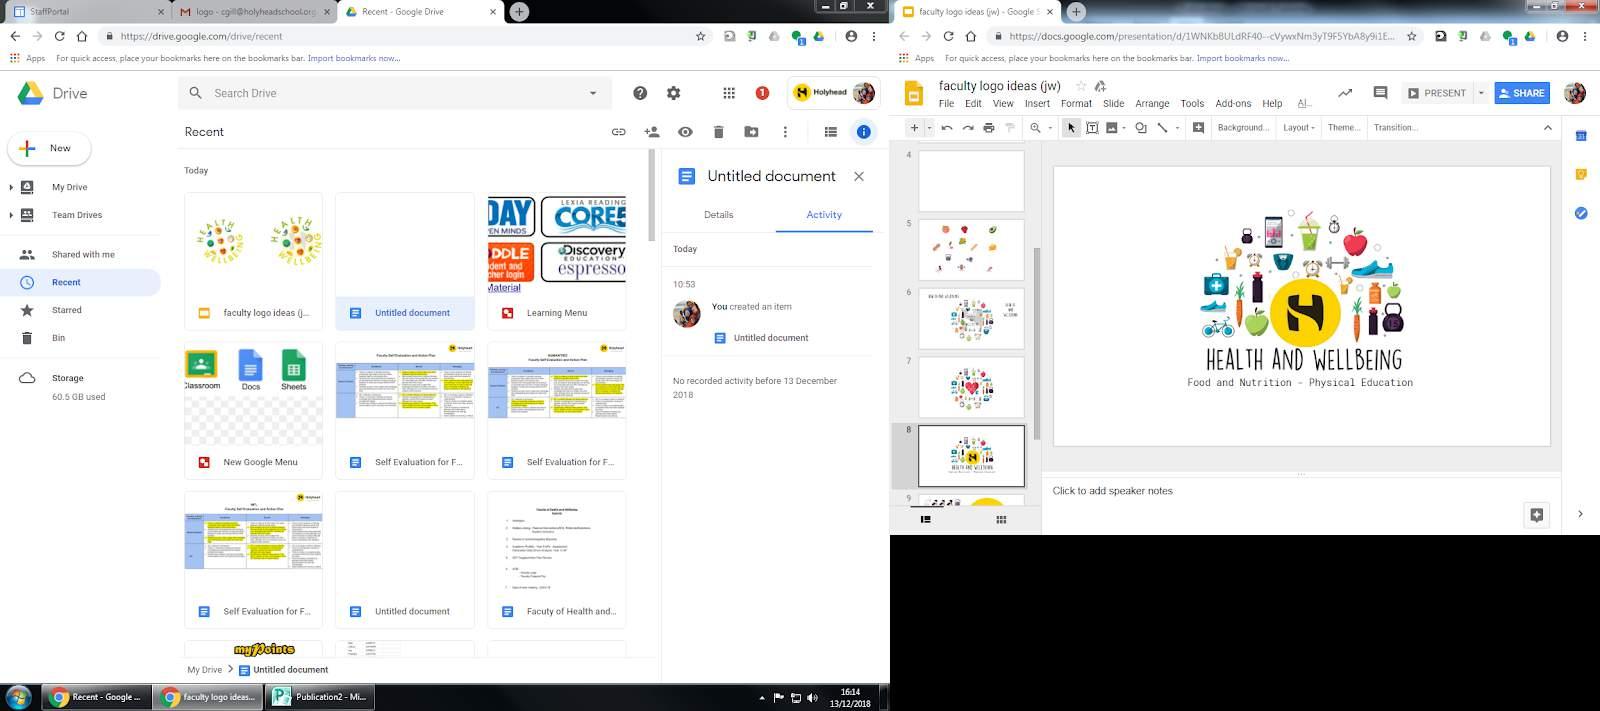
Task: Open Insert menu in Slides
Action: 1037,103
